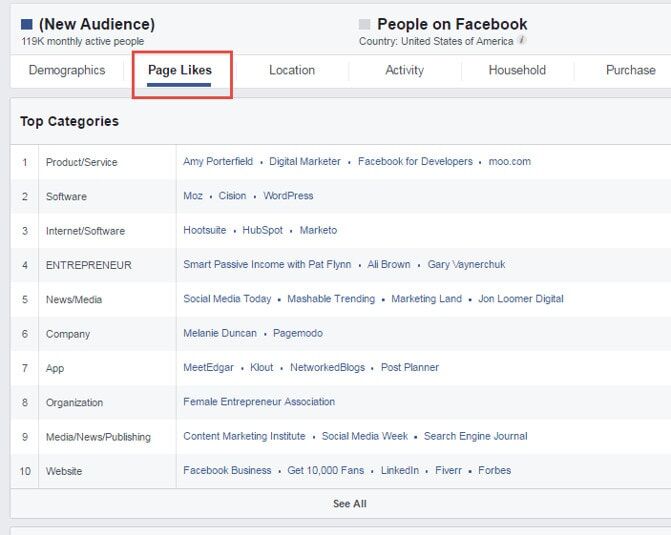671x535 pixels.
Task: Click See All under Top Categories
Action: 350,504
